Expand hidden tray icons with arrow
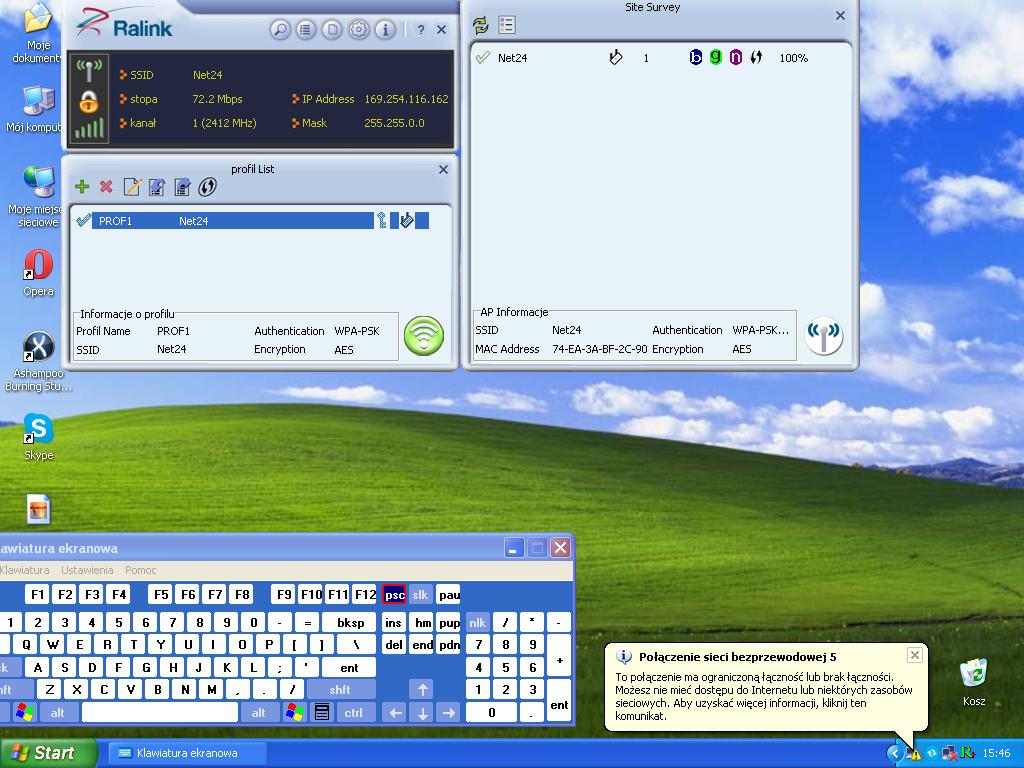 tap(894, 754)
